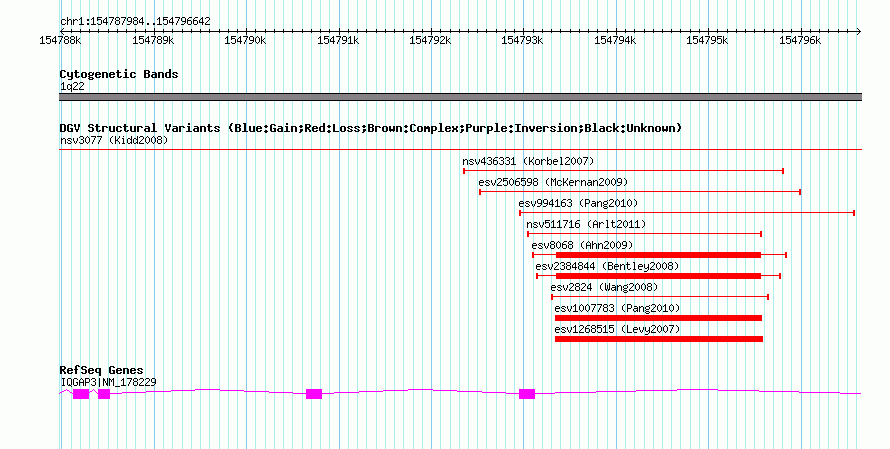Screen dimensions: 890x449
Task: Open the nsv511716 (Arlt2011) variant label
Action: (x=586, y=224)
